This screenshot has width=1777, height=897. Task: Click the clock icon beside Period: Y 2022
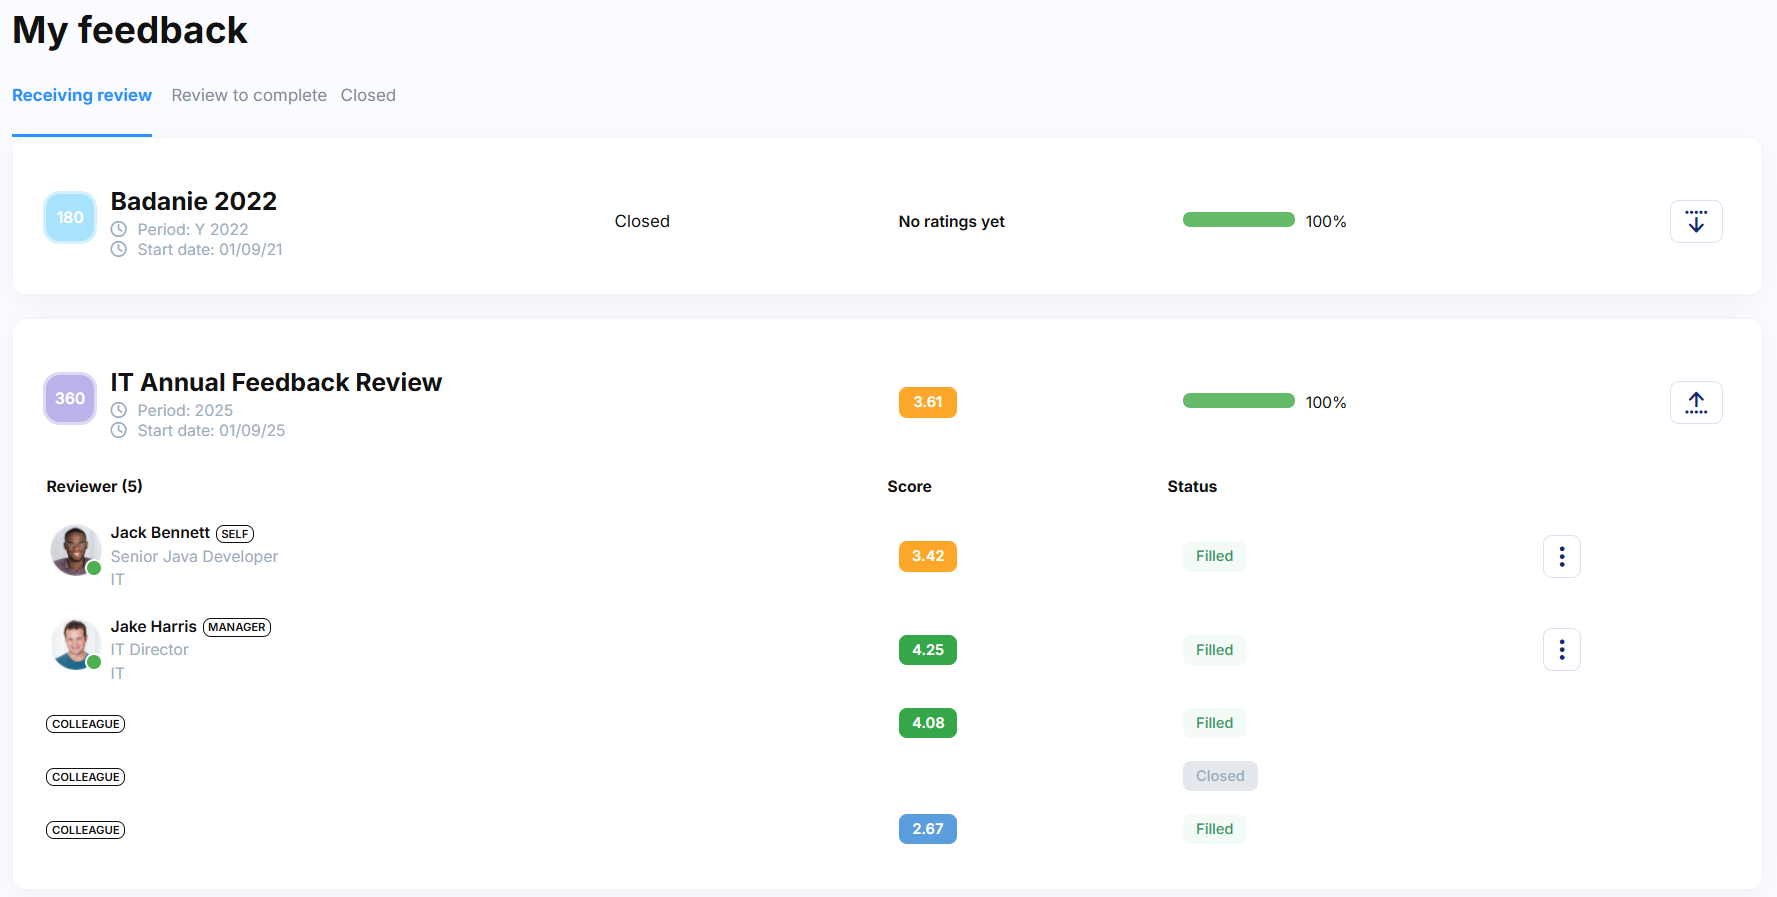point(119,229)
